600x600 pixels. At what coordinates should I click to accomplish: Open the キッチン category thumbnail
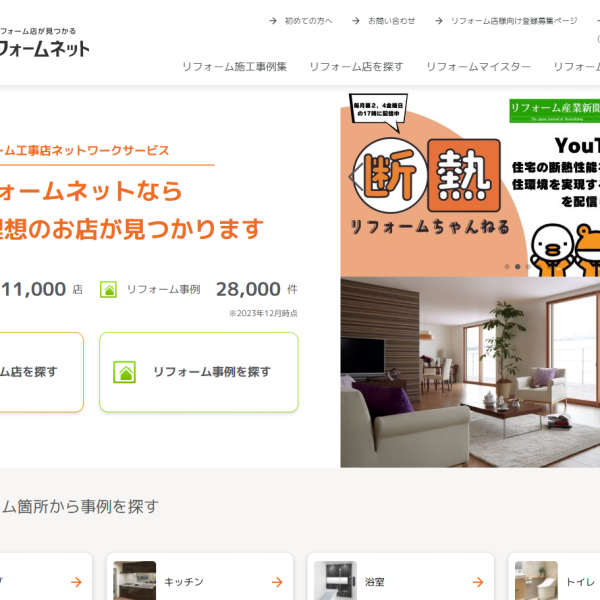135,580
